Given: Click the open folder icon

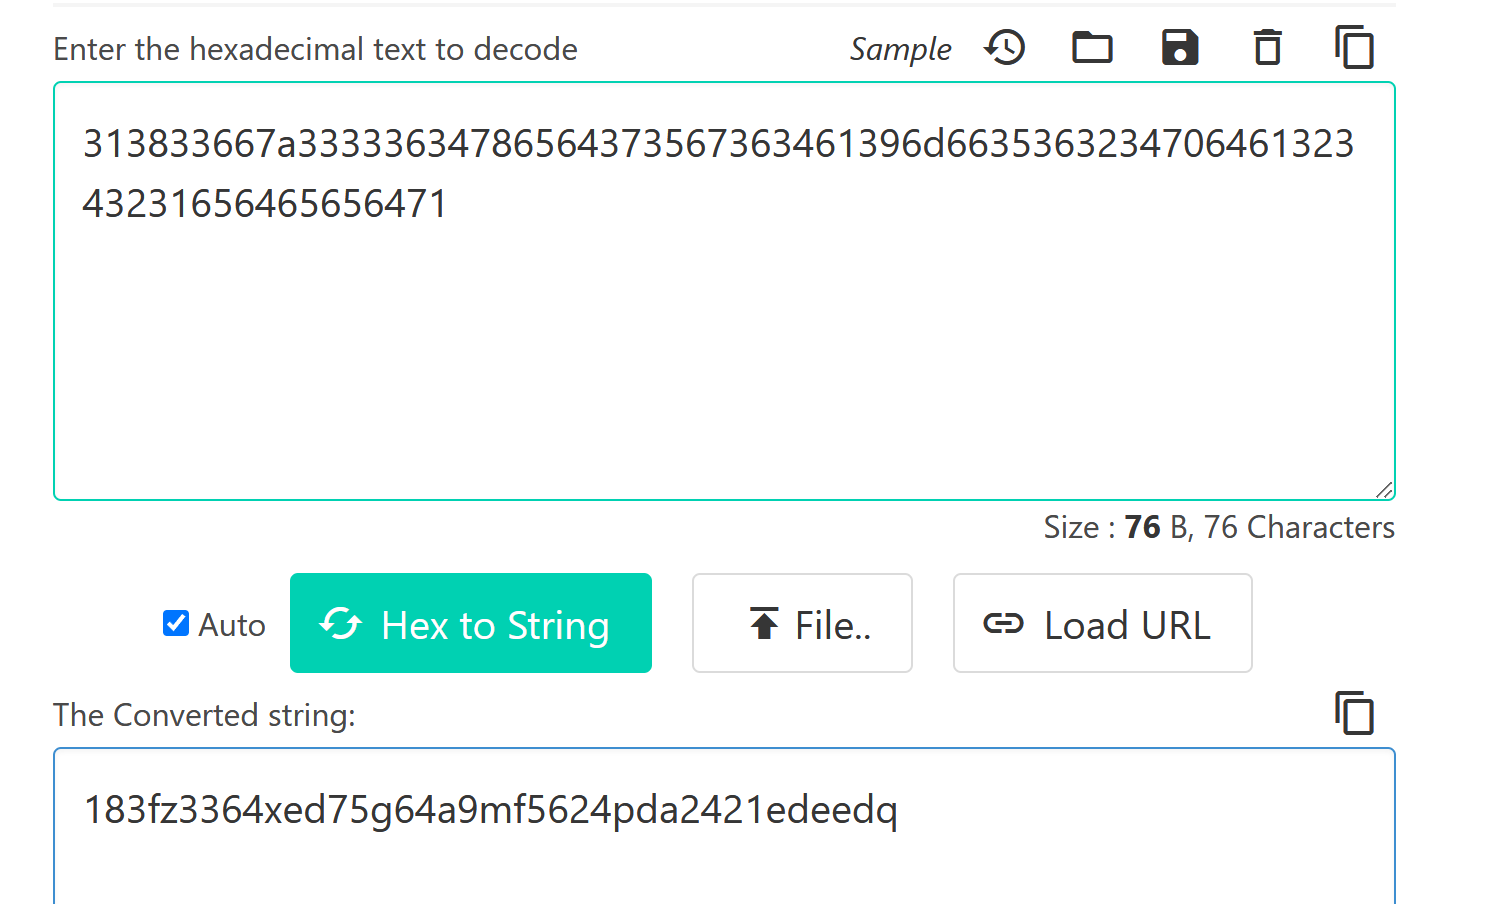Looking at the screenshot, I should pyautogui.click(x=1092, y=47).
